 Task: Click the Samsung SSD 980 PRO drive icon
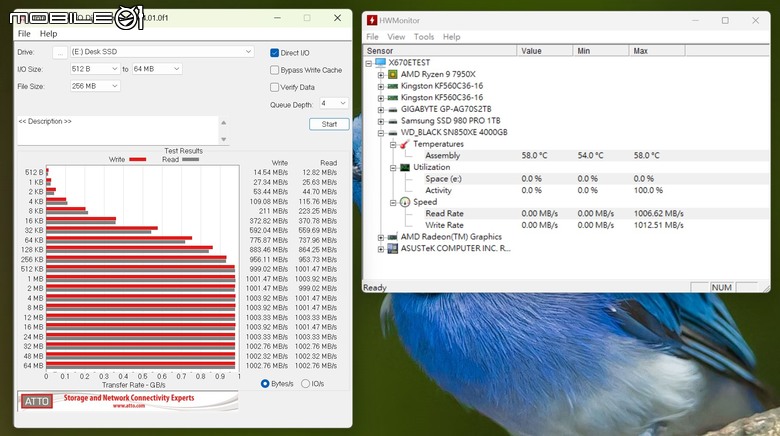pos(392,121)
